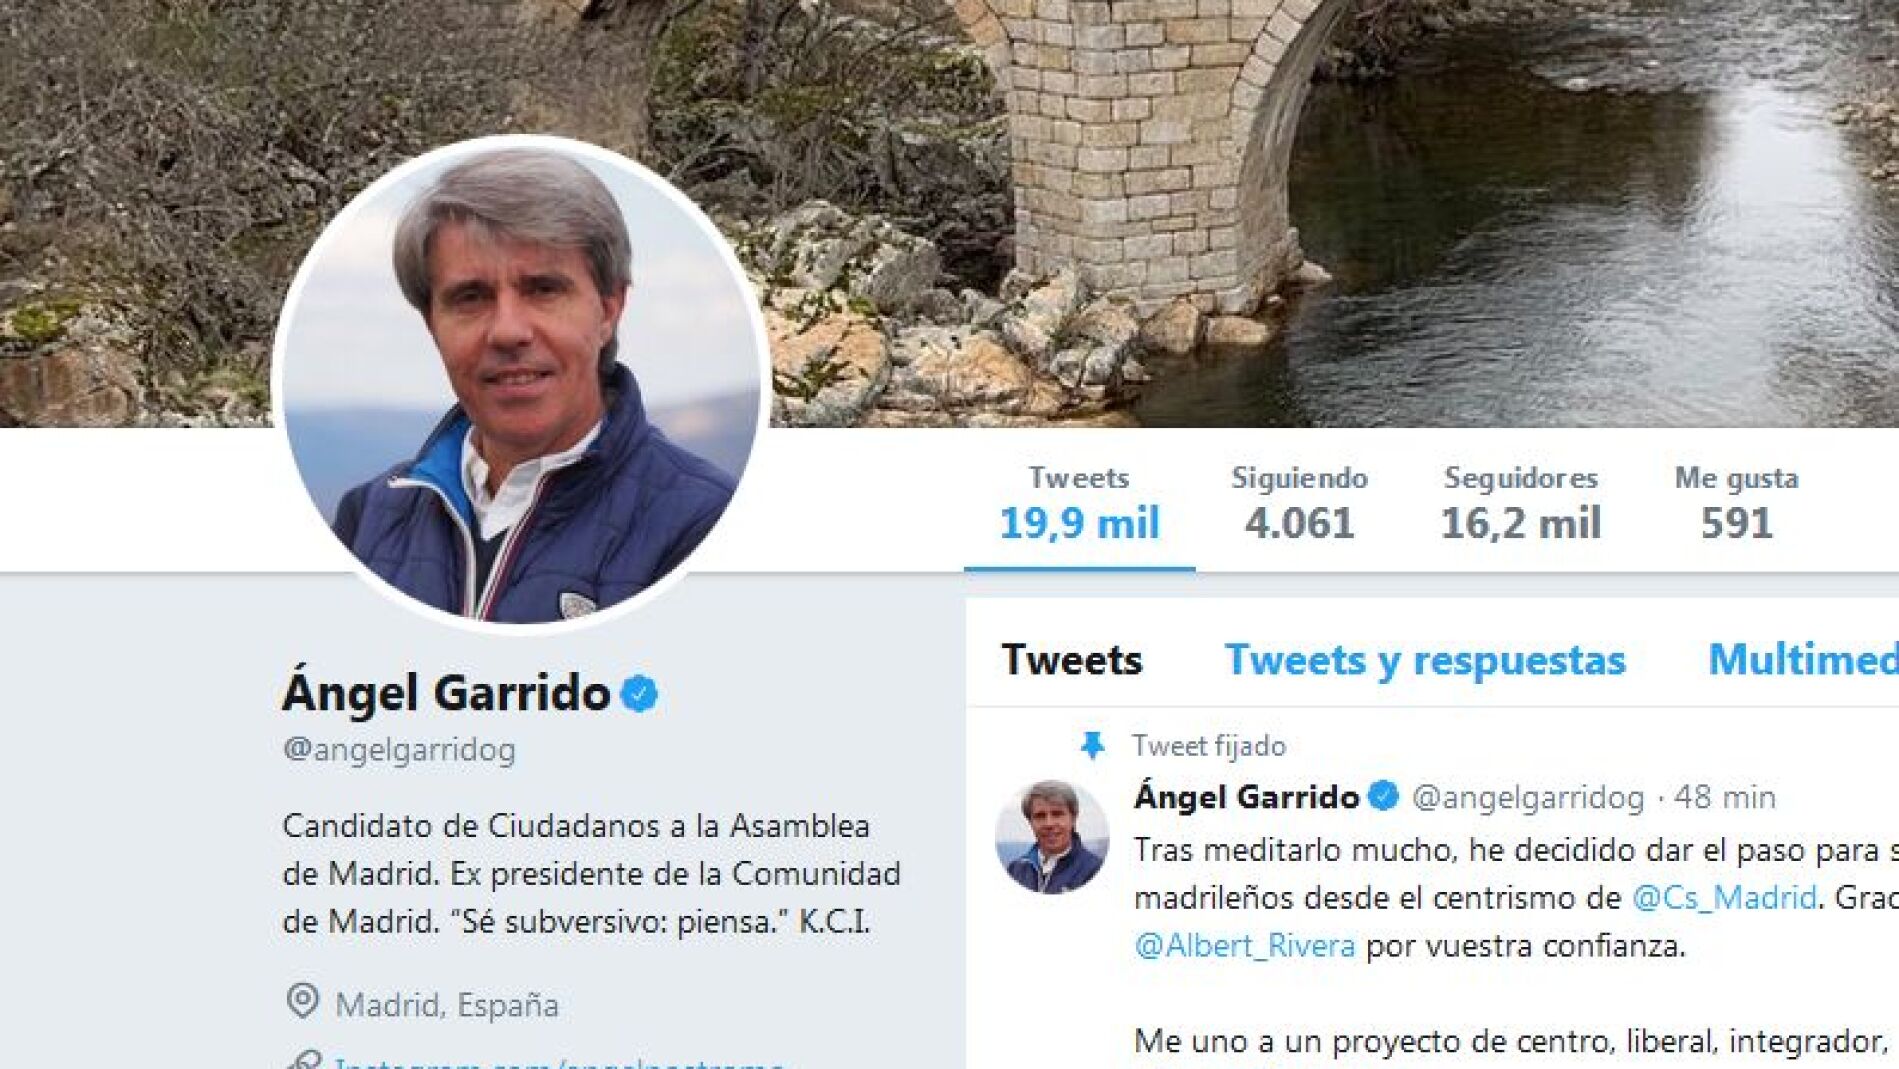Open the Seguidores 16,2 mil list
This screenshot has height=1069, width=1899.
coord(1520,504)
